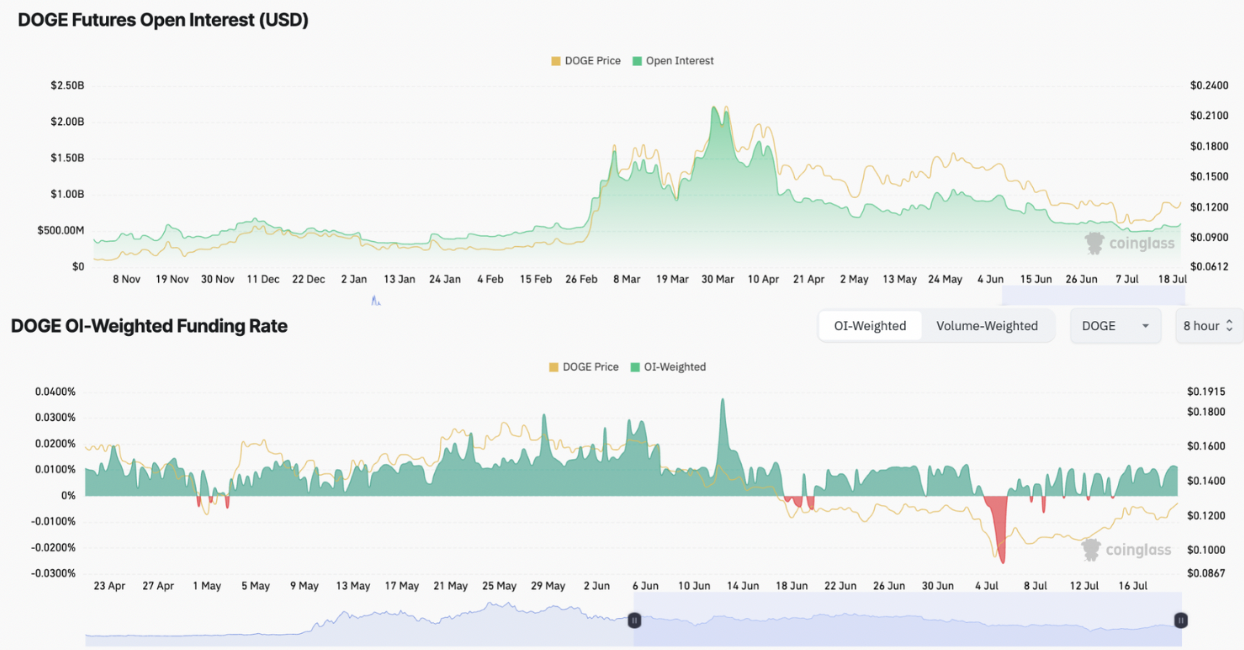Screen dimensions: 1244x650
Task: Click the -0.0300% funding rate axis label
Action: [54, 573]
